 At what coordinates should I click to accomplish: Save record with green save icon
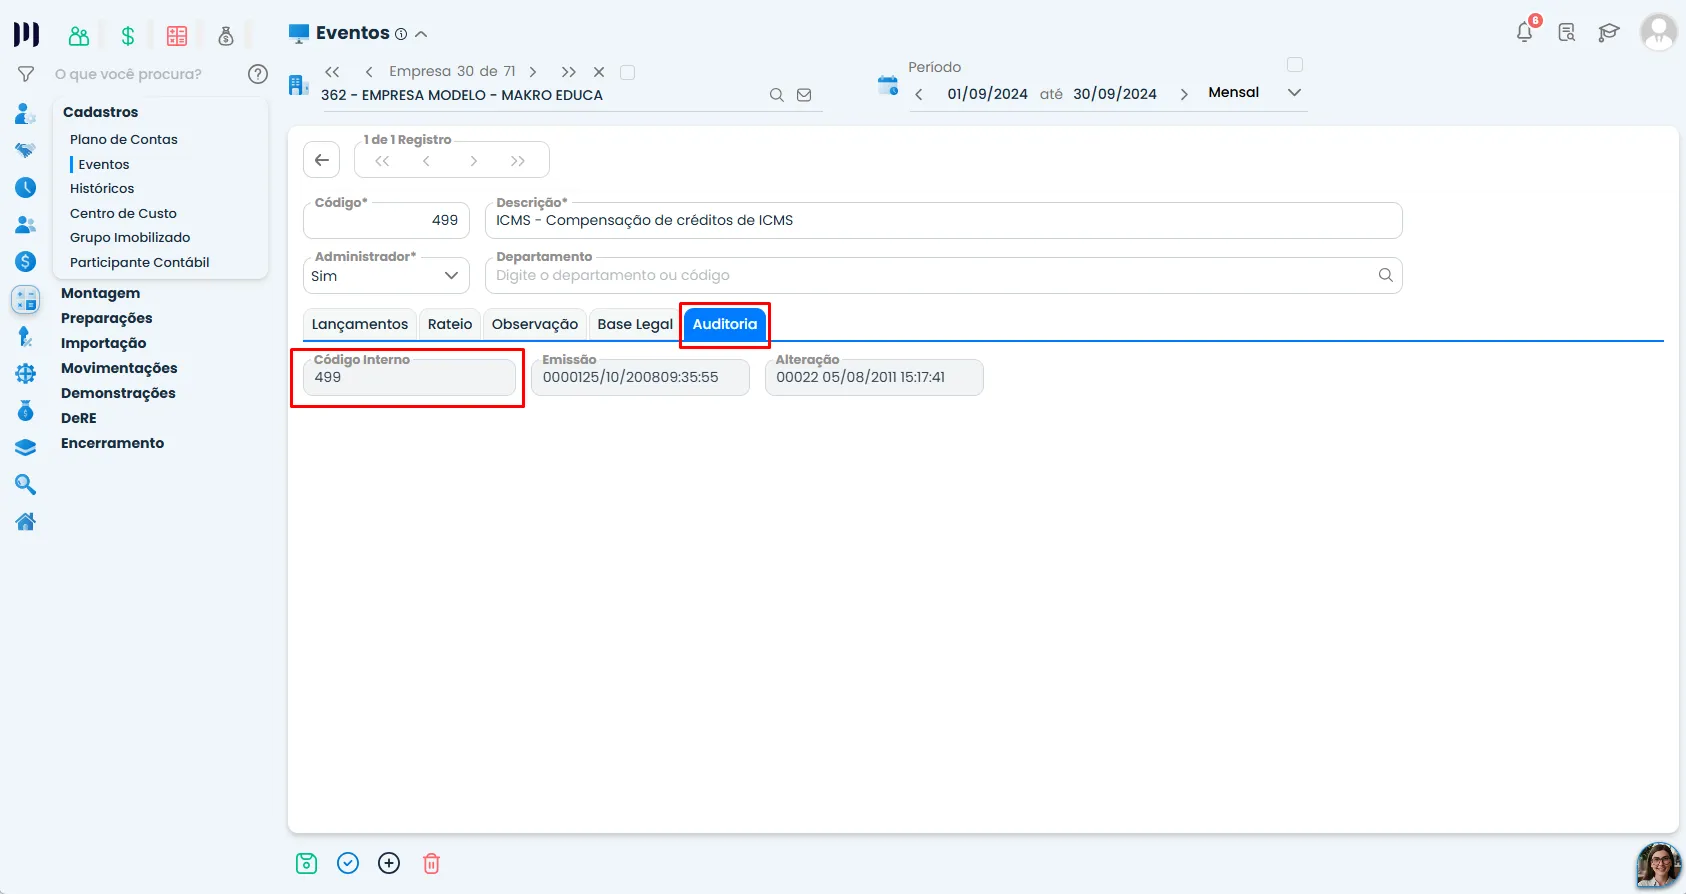[x=307, y=863]
